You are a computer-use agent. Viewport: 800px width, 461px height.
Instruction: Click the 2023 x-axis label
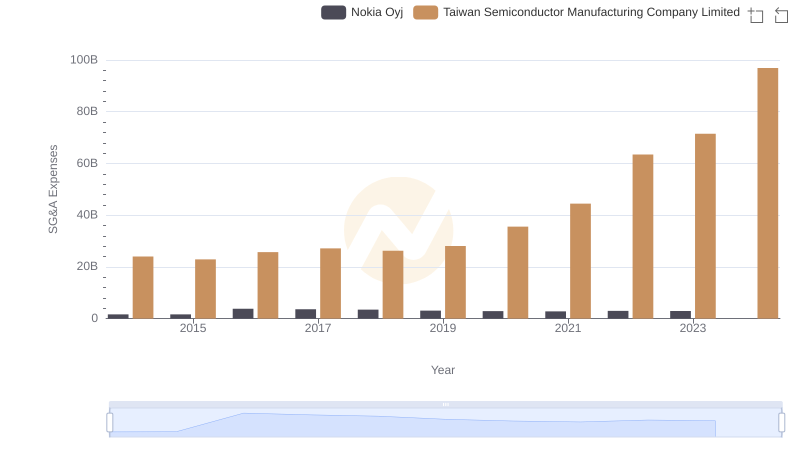693,328
